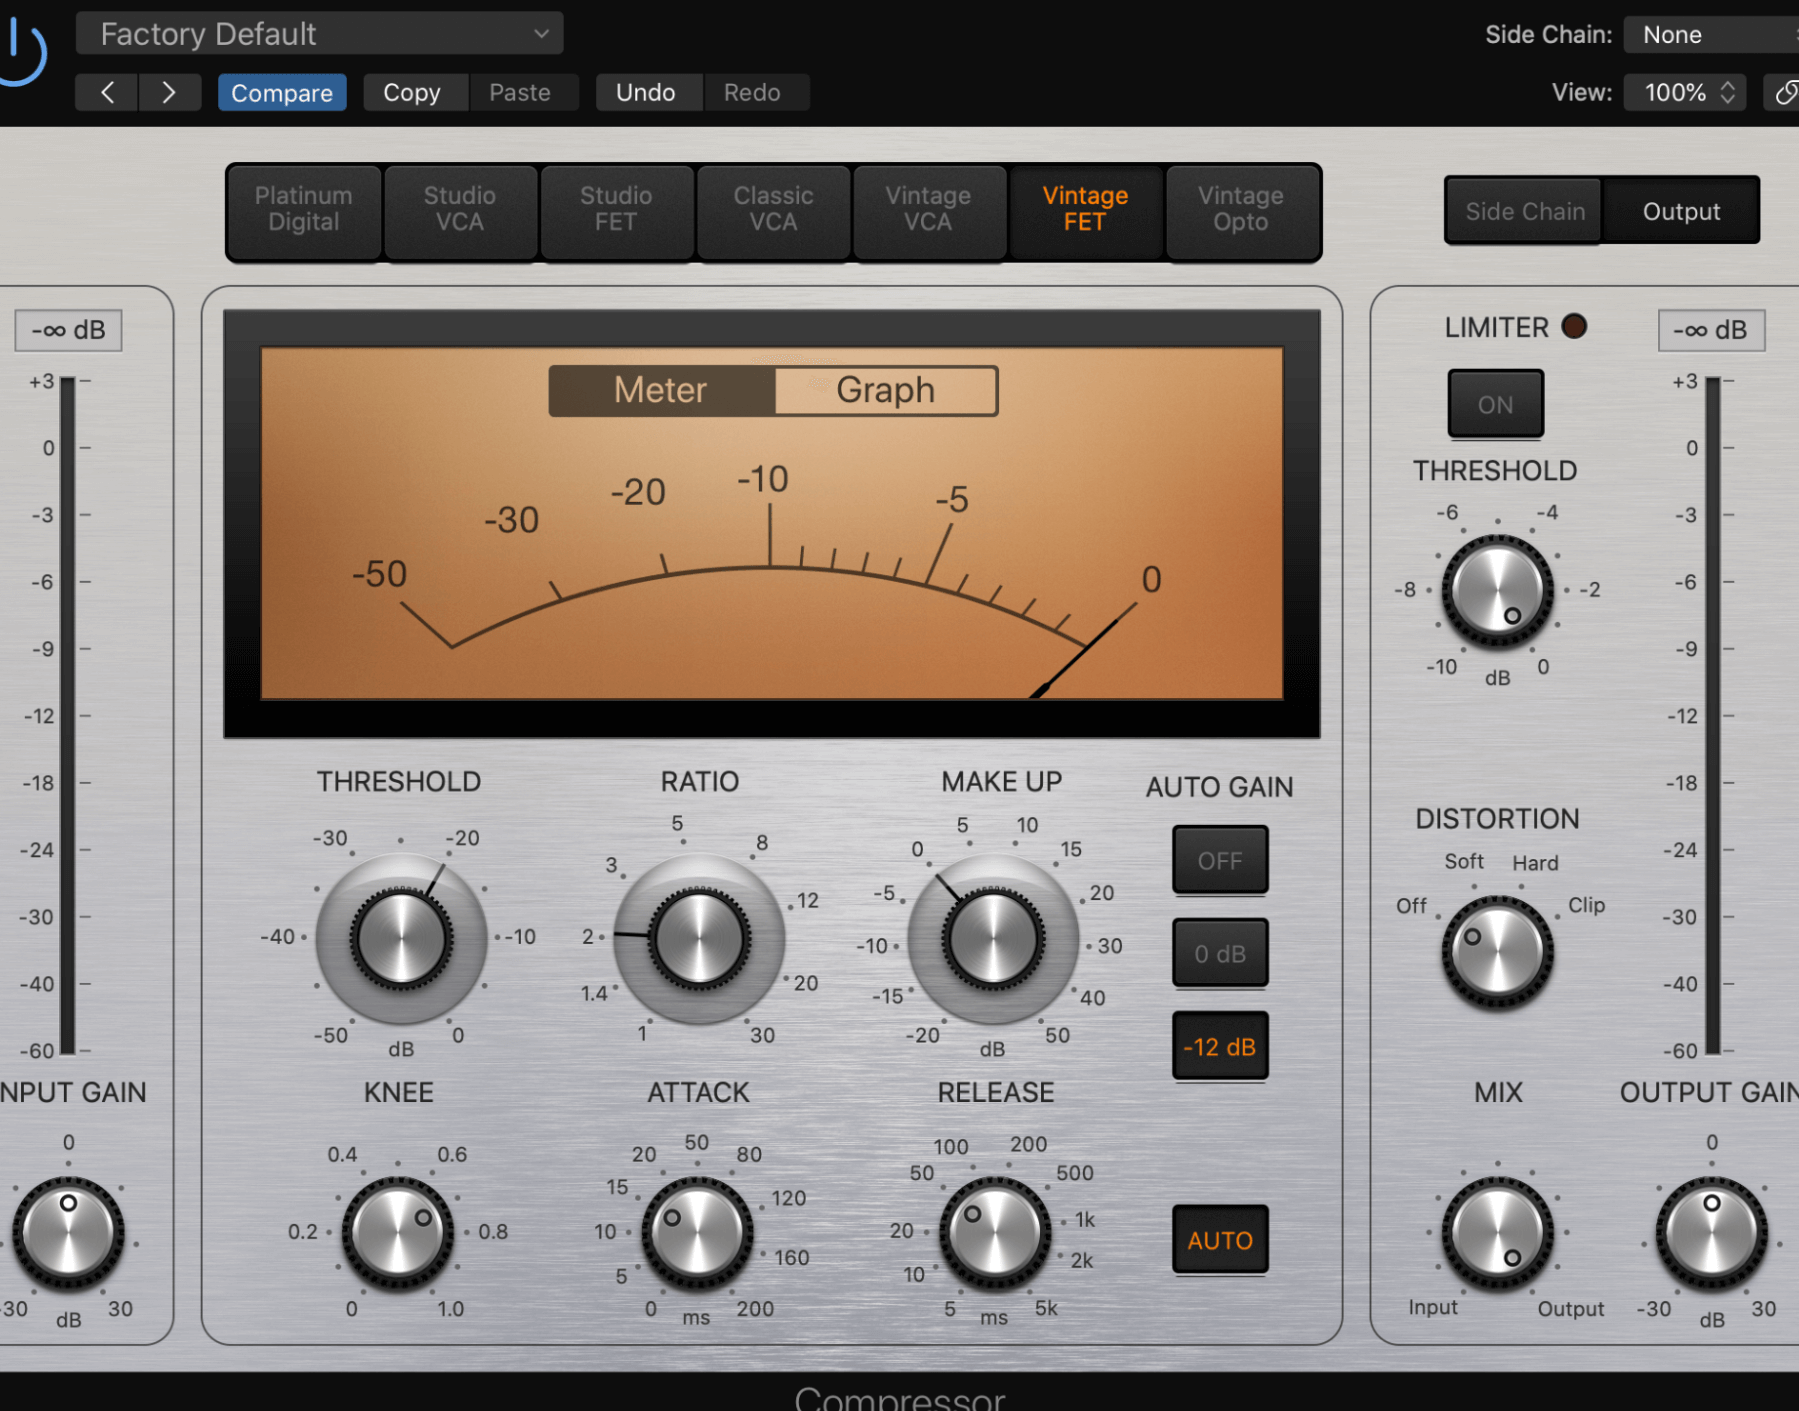The width and height of the screenshot is (1799, 1411).
Task: Click the RELEASE knob
Action: click(x=995, y=1234)
